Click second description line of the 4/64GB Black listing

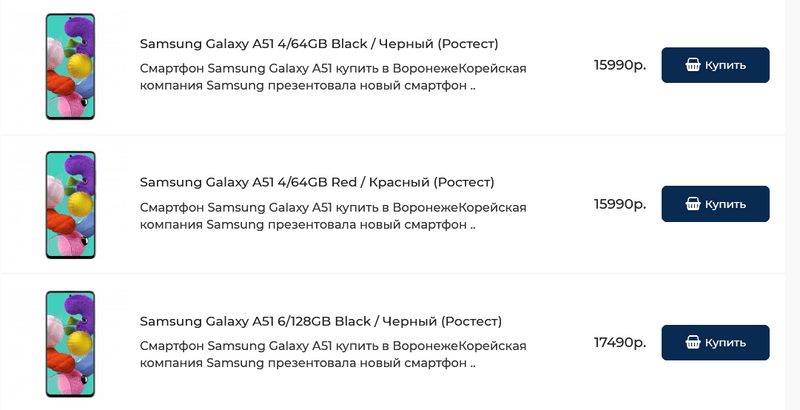pyautogui.click(x=307, y=86)
